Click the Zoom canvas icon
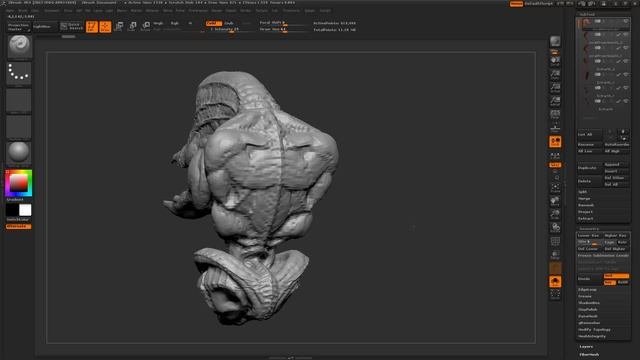Image resolution: width=640 pixels, height=360 pixels. coord(555,74)
